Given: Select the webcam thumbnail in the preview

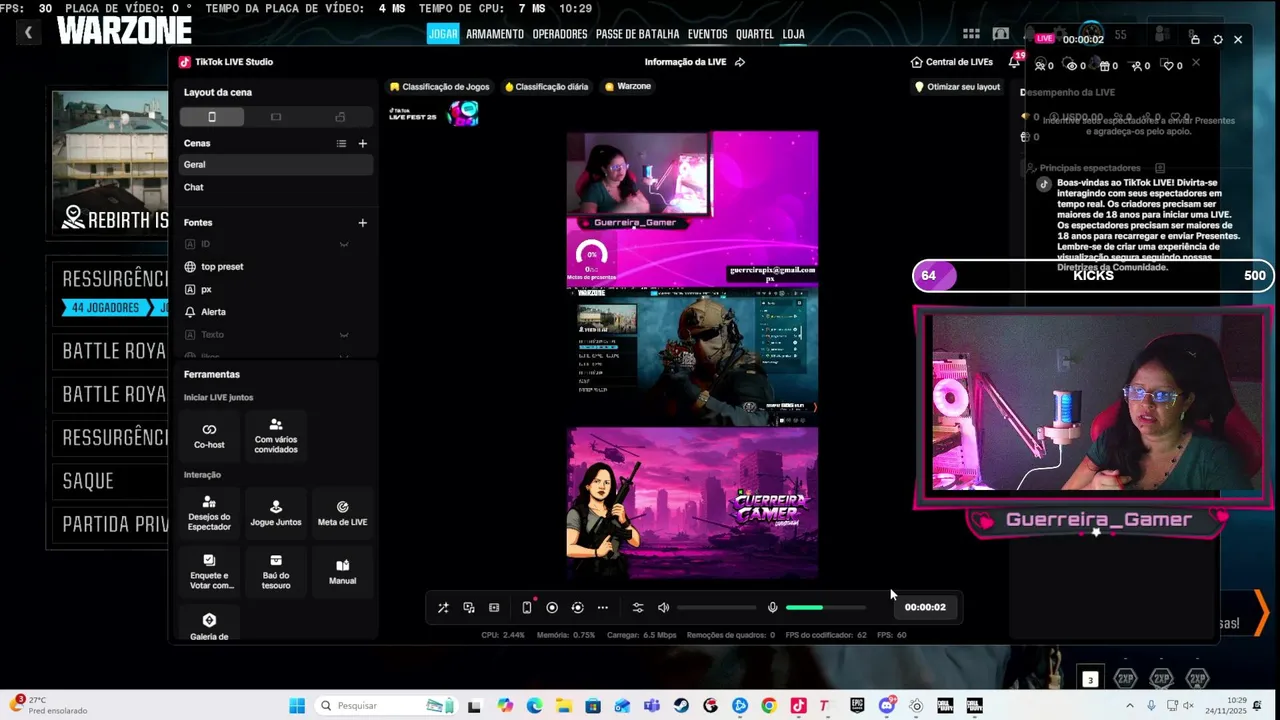Looking at the screenshot, I should tap(639, 173).
